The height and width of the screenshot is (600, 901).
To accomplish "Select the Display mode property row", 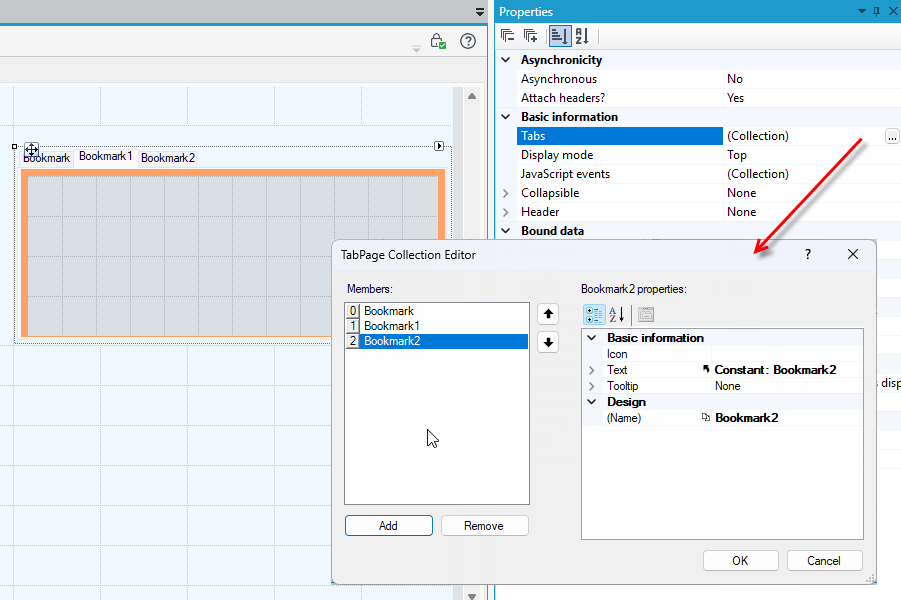I will (709, 155).
